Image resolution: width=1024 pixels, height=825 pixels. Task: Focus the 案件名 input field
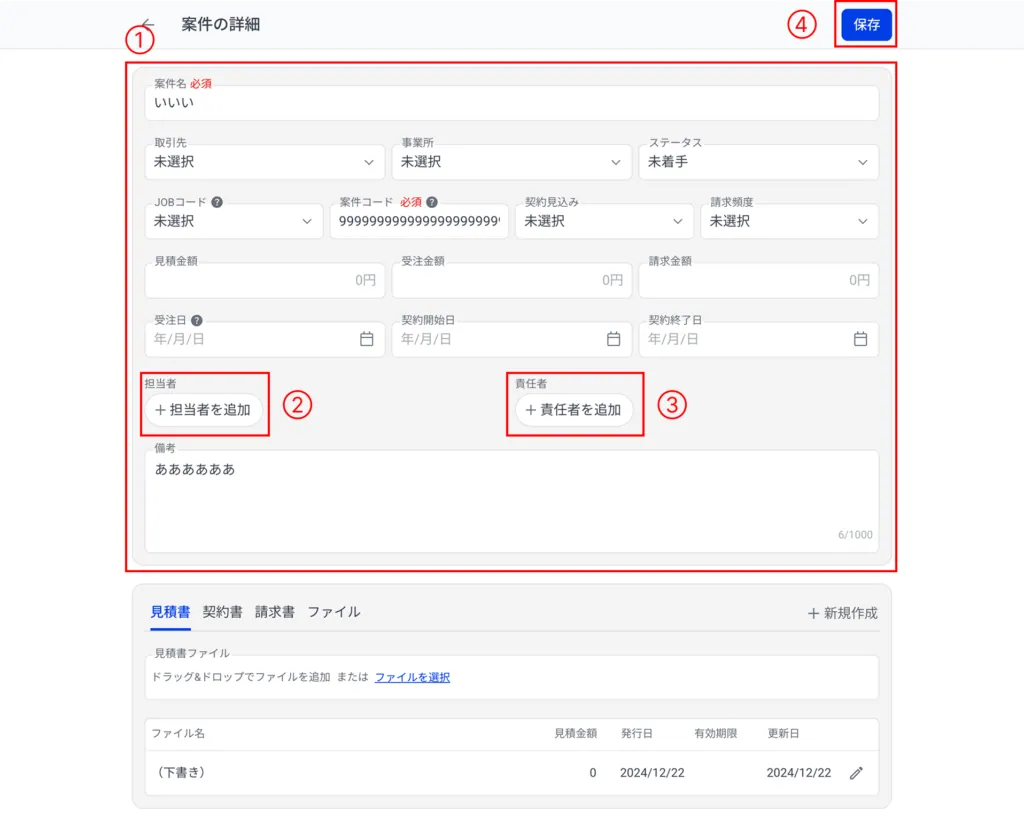[x=511, y=103]
